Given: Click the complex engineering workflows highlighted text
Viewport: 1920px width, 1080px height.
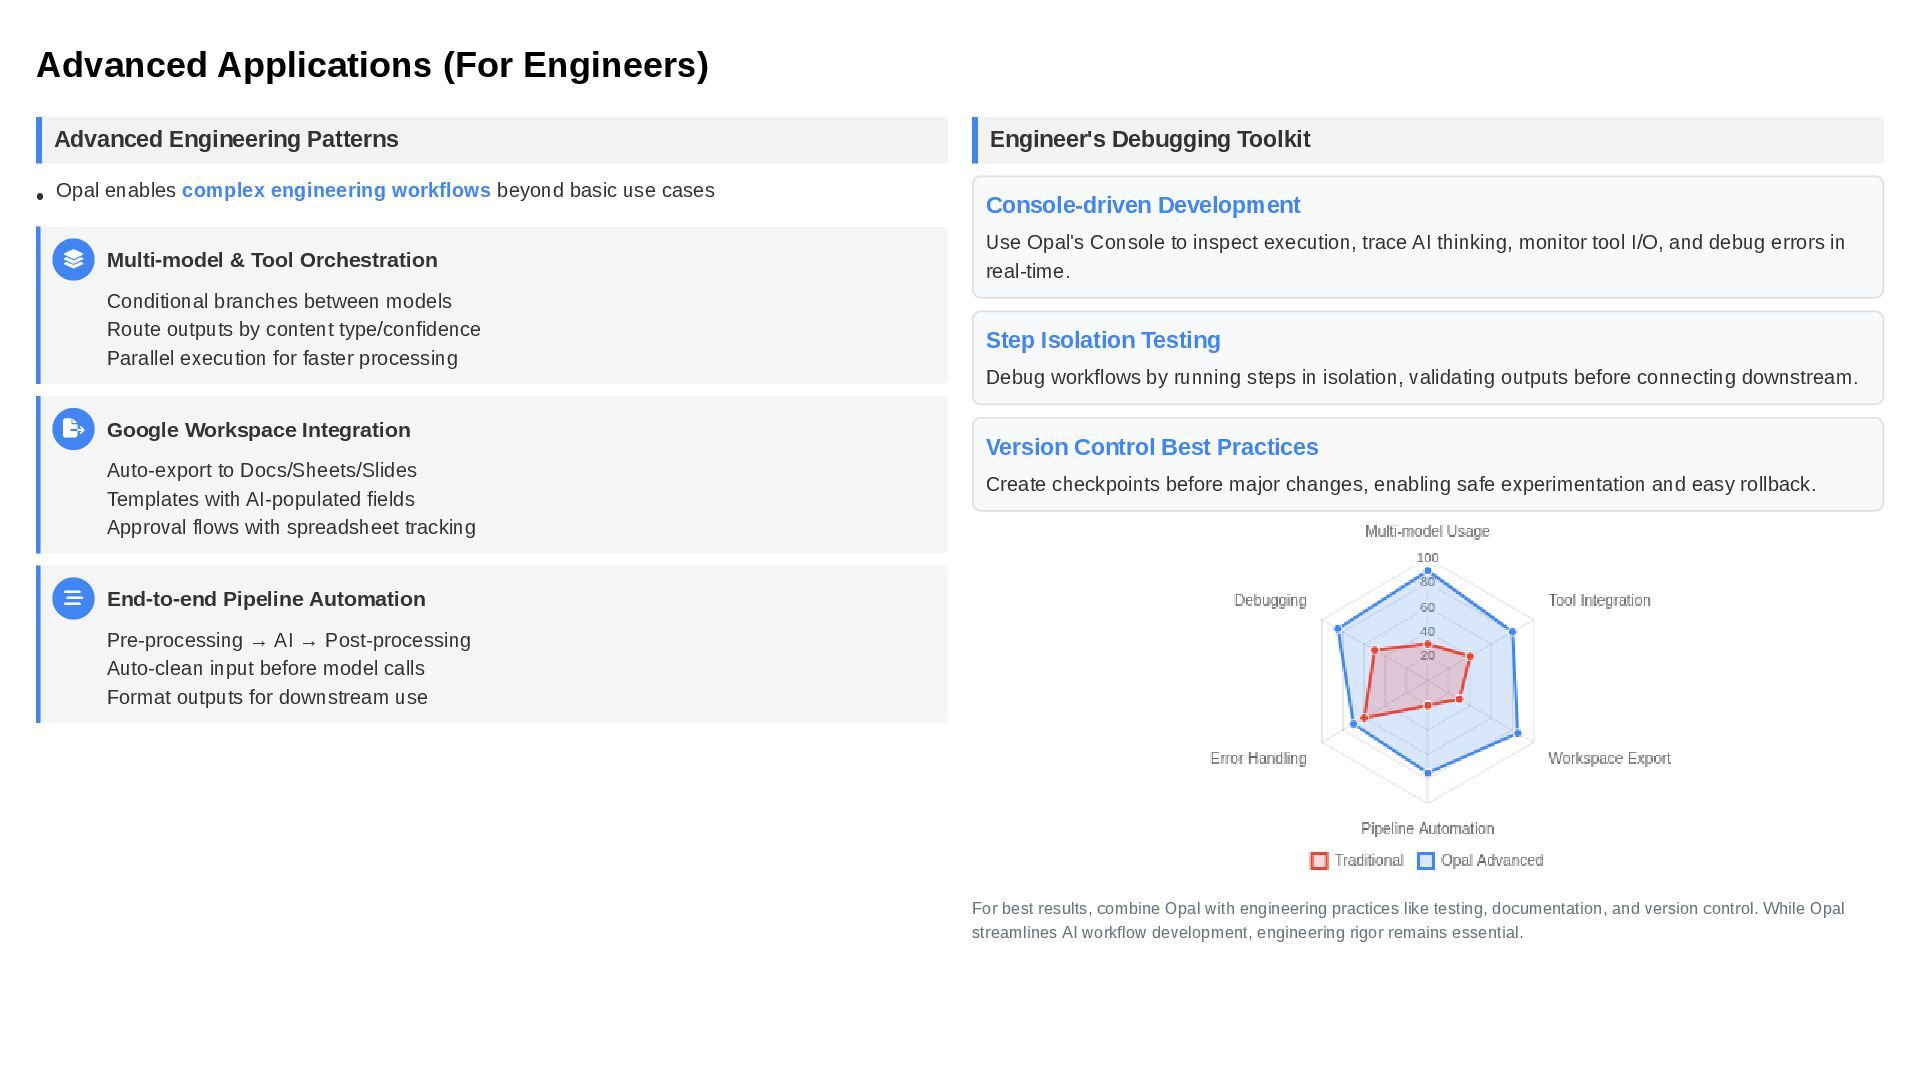Looking at the screenshot, I should [x=336, y=190].
